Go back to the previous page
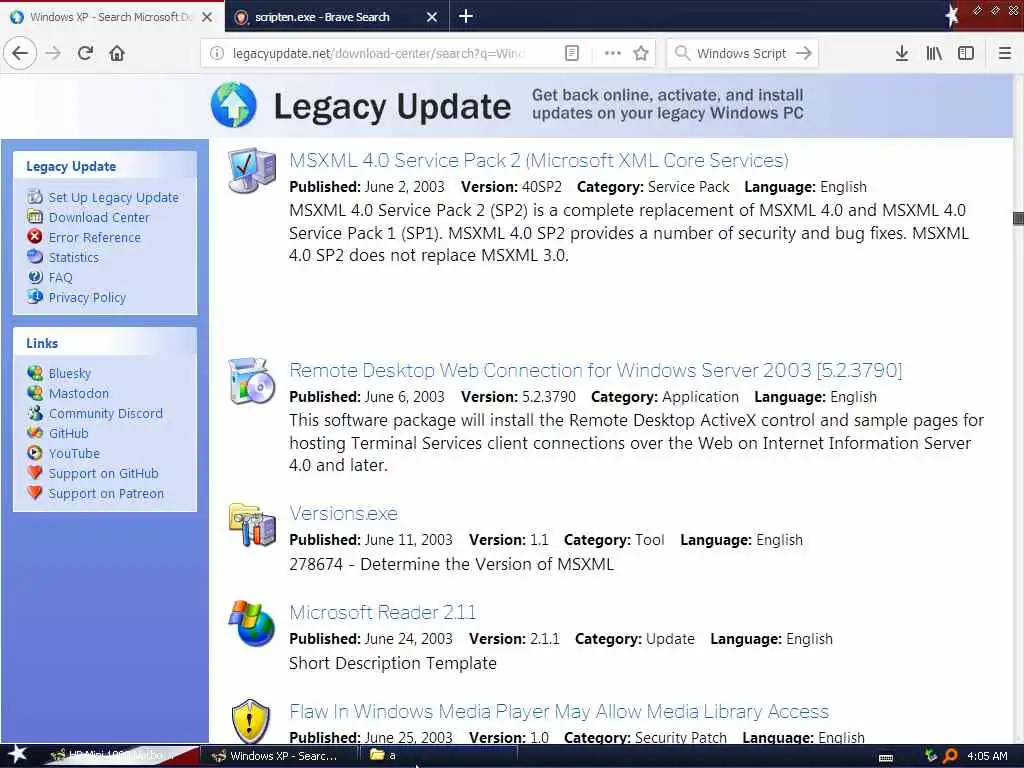Screen dimensions: 1024x768 pos(20,53)
